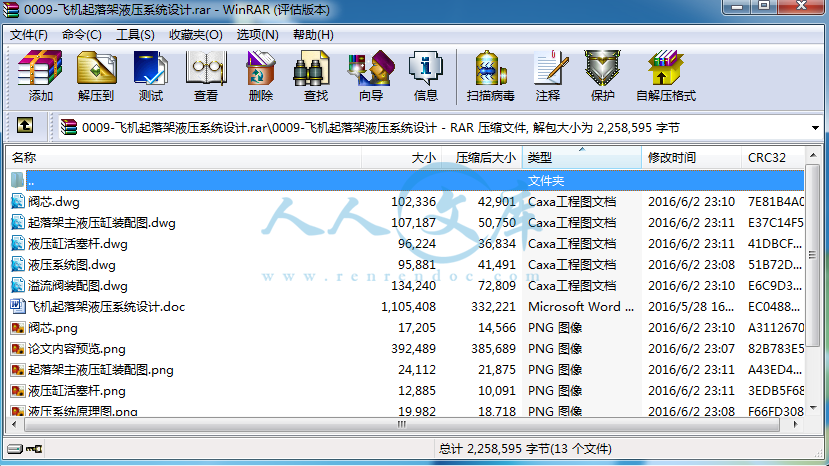Click the 扫描病毒 (Virus Scan) icon
The image size is (829, 466).
(491, 68)
